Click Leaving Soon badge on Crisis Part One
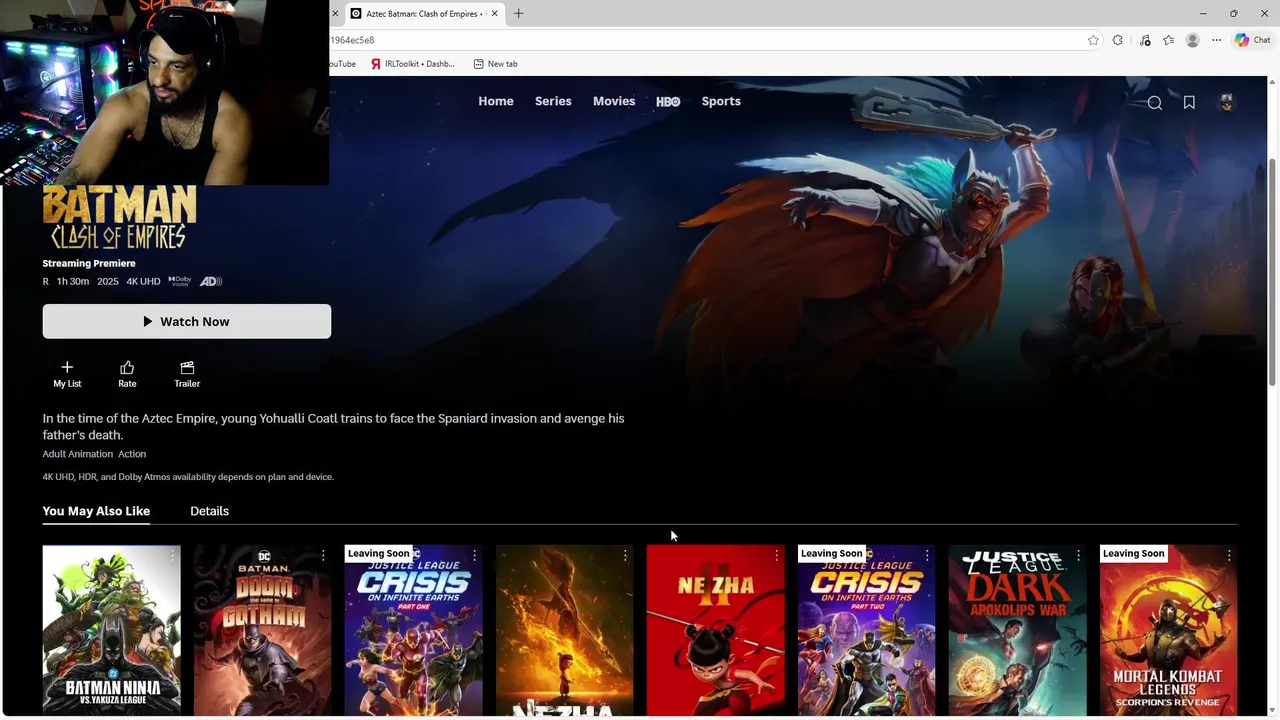 click(x=379, y=553)
